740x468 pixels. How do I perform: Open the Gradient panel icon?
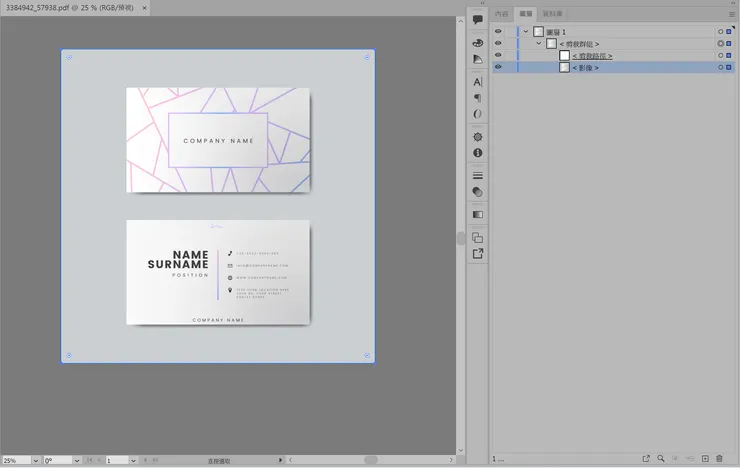click(477, 214)
